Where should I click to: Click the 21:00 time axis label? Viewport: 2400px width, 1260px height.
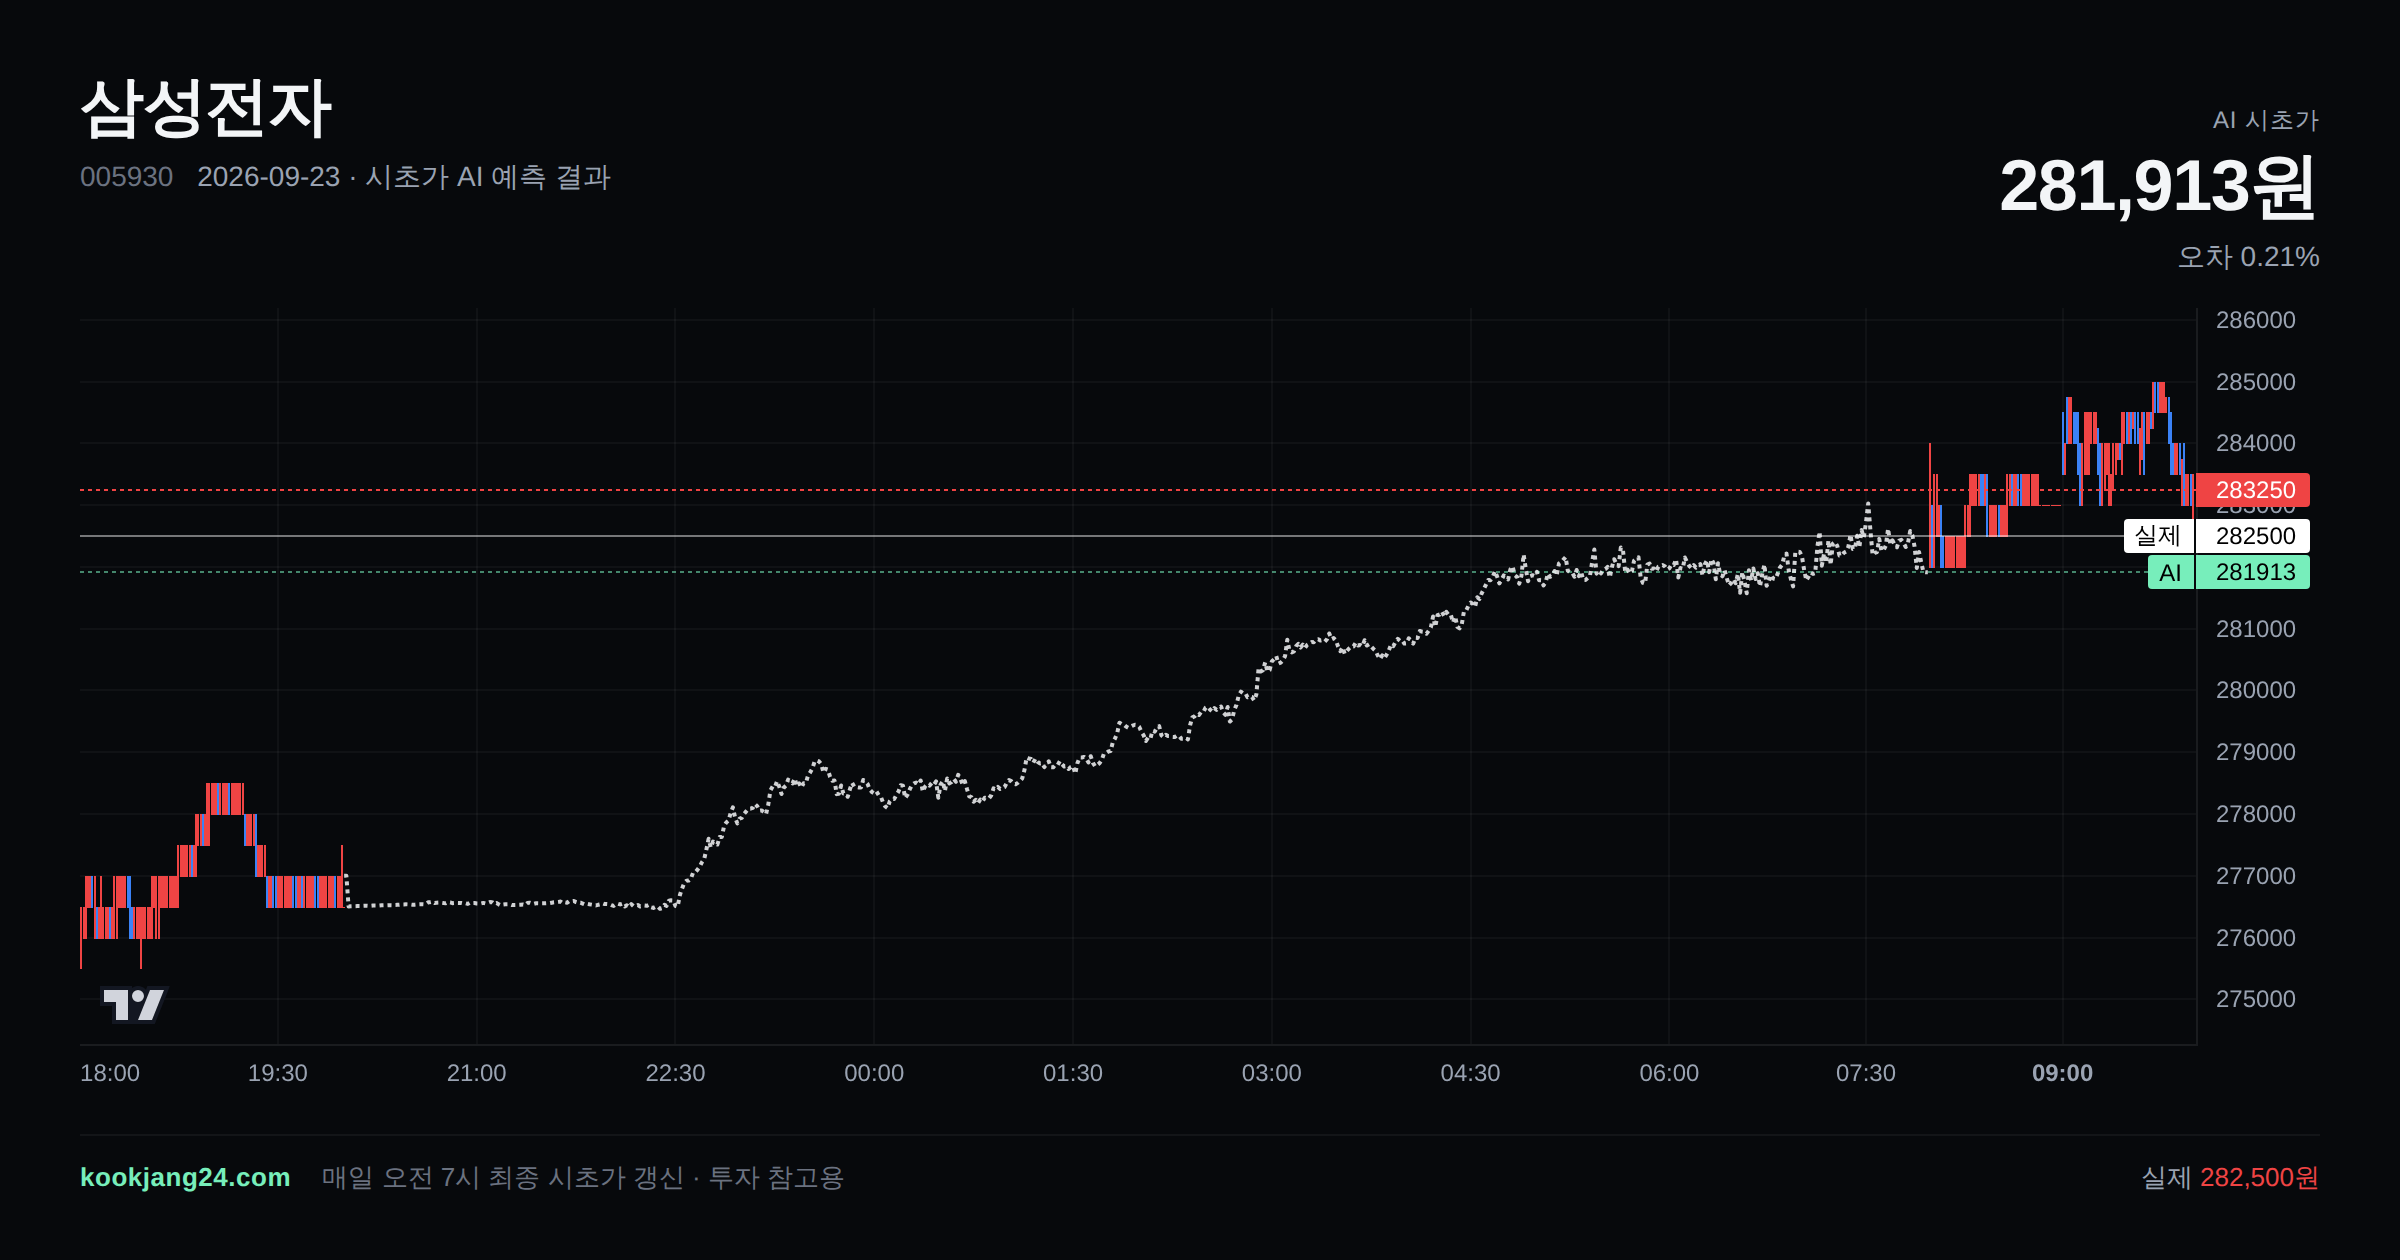point(476,1073)
